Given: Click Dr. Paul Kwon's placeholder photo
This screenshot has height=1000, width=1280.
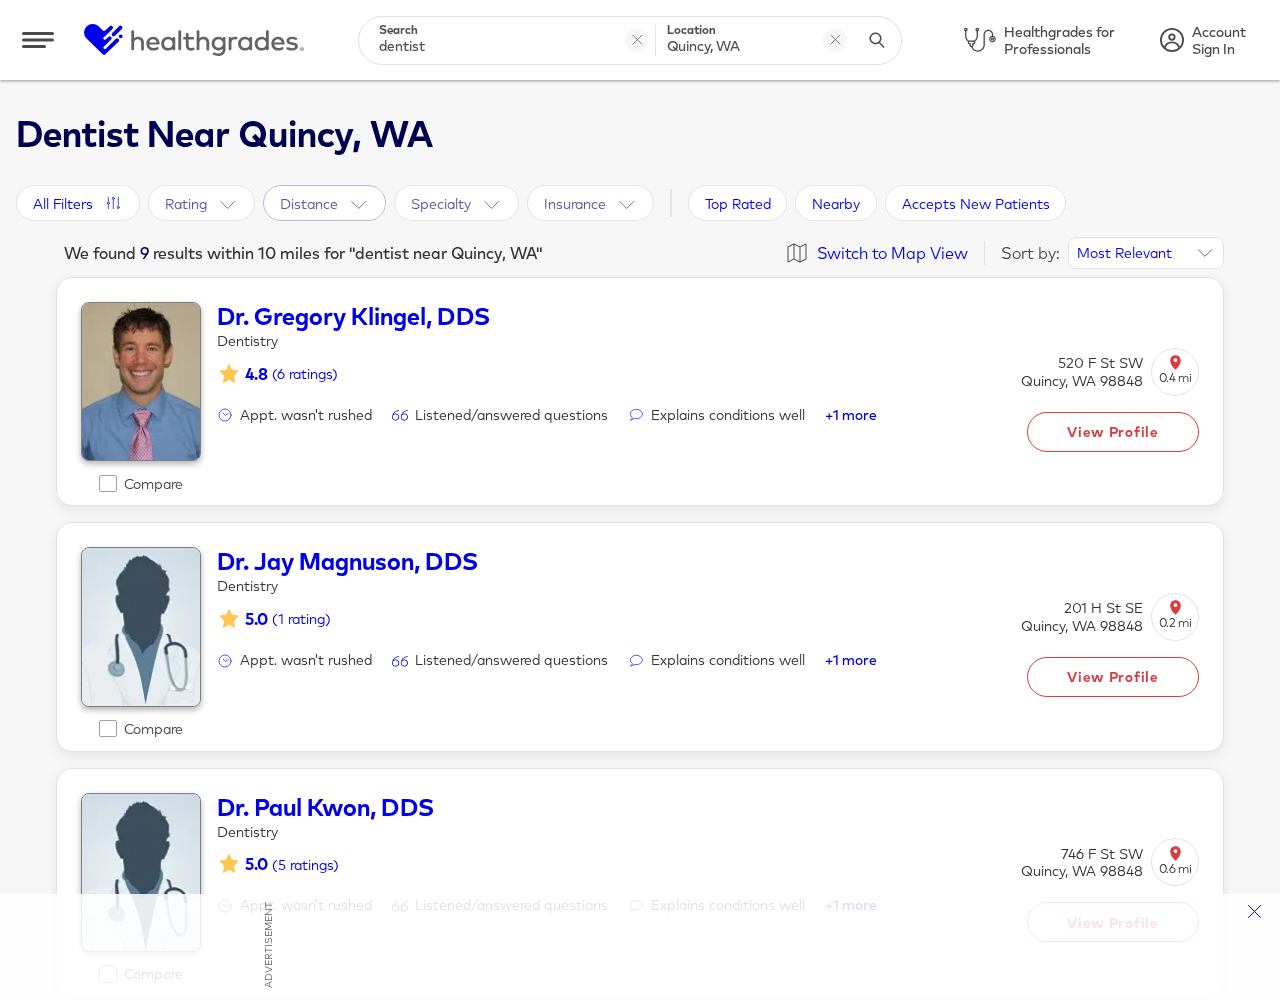Looking at the screenshot, I should tap(141, 872).
